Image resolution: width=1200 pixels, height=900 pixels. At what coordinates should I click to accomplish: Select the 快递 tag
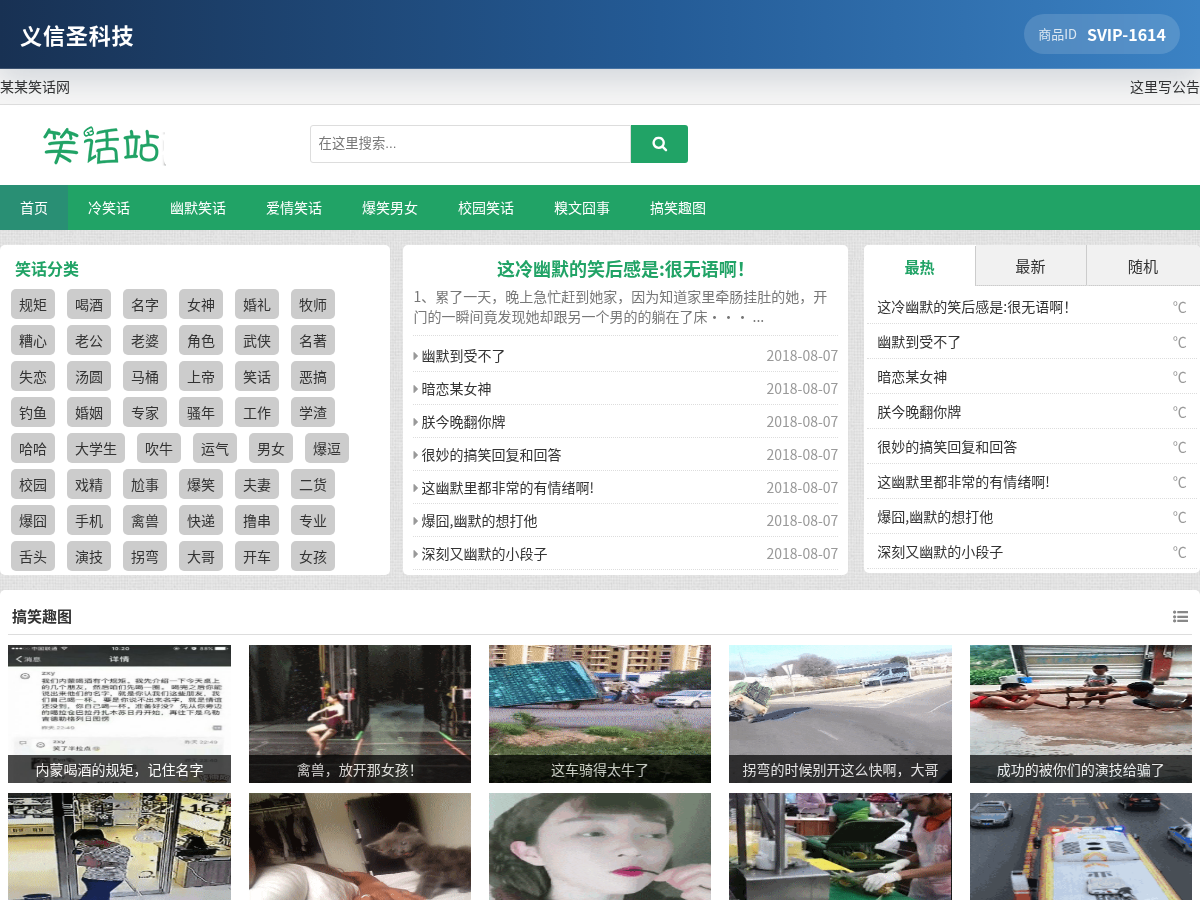click(x=201, y=521)
